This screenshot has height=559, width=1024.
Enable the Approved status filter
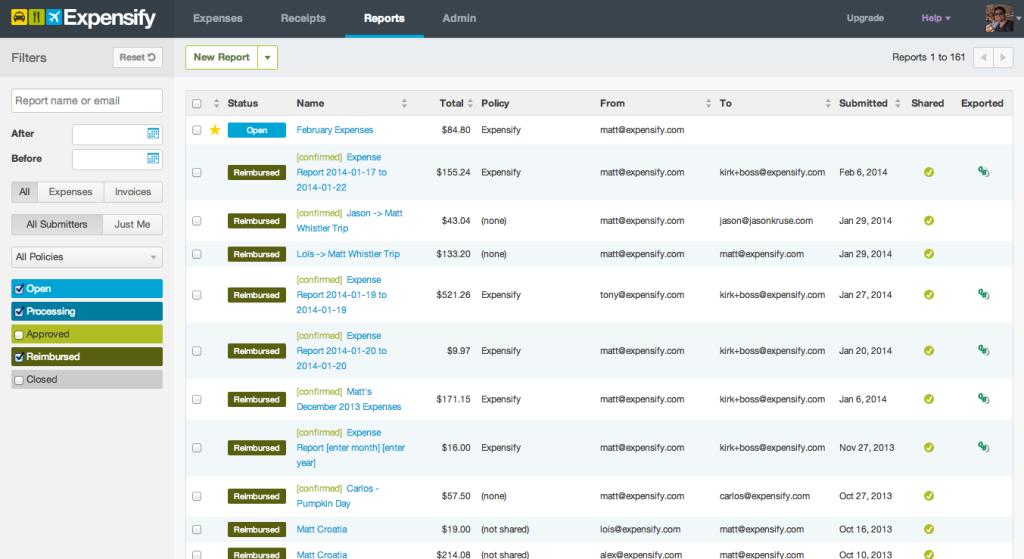19,335
